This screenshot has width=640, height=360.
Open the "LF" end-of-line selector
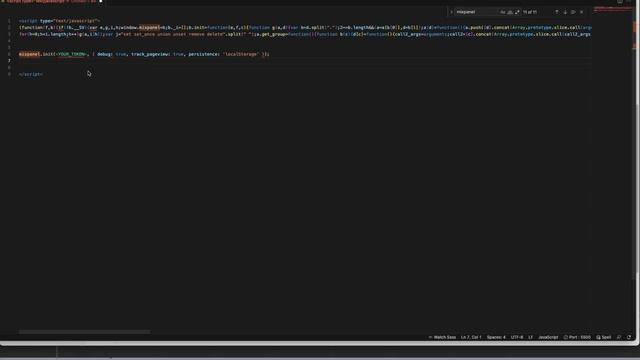[x=531, y=338]
